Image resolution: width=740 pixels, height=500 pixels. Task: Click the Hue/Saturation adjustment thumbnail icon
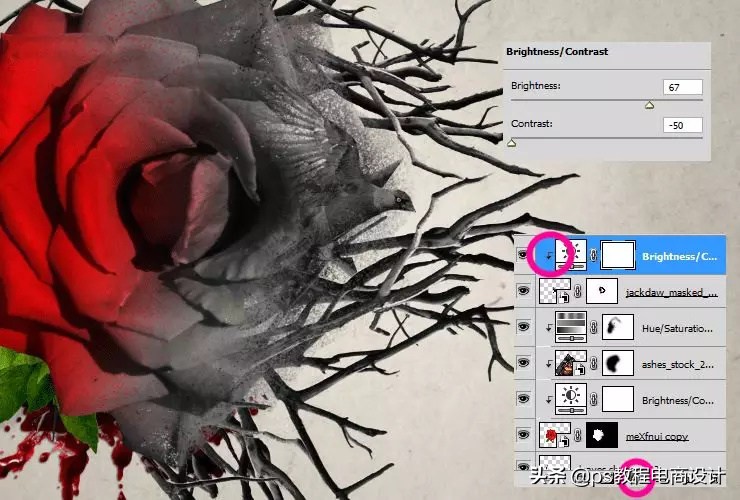pyautogui.click(x=571, y=327)
